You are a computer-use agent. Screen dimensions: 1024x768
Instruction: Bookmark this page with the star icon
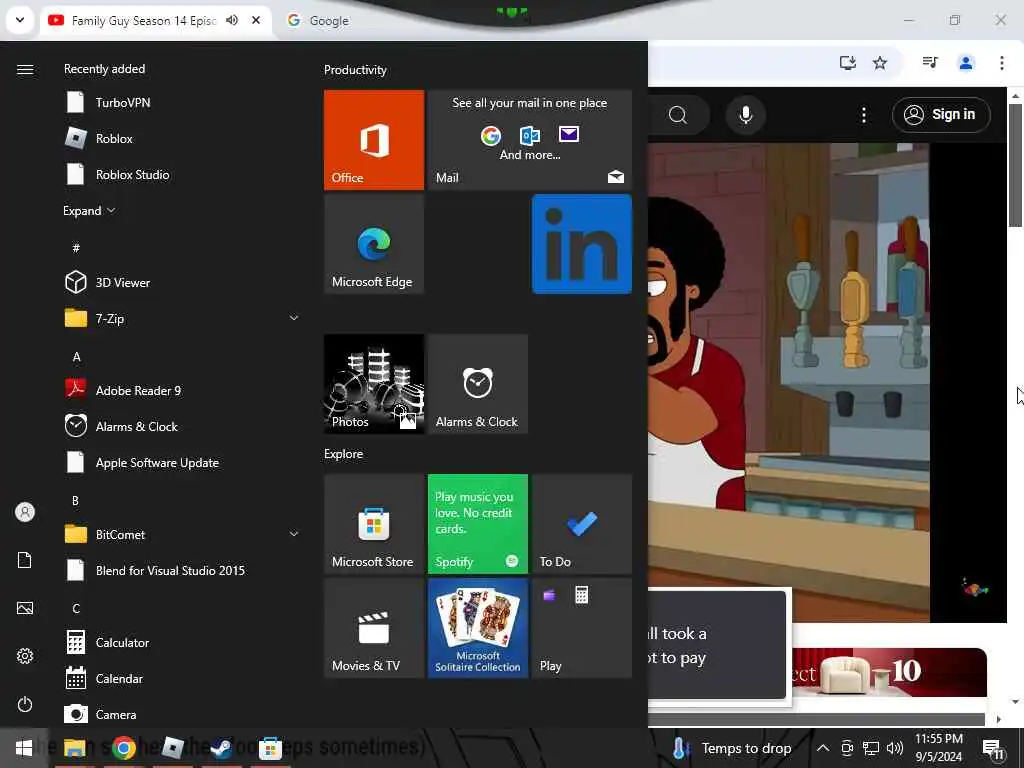coord(880,63)
